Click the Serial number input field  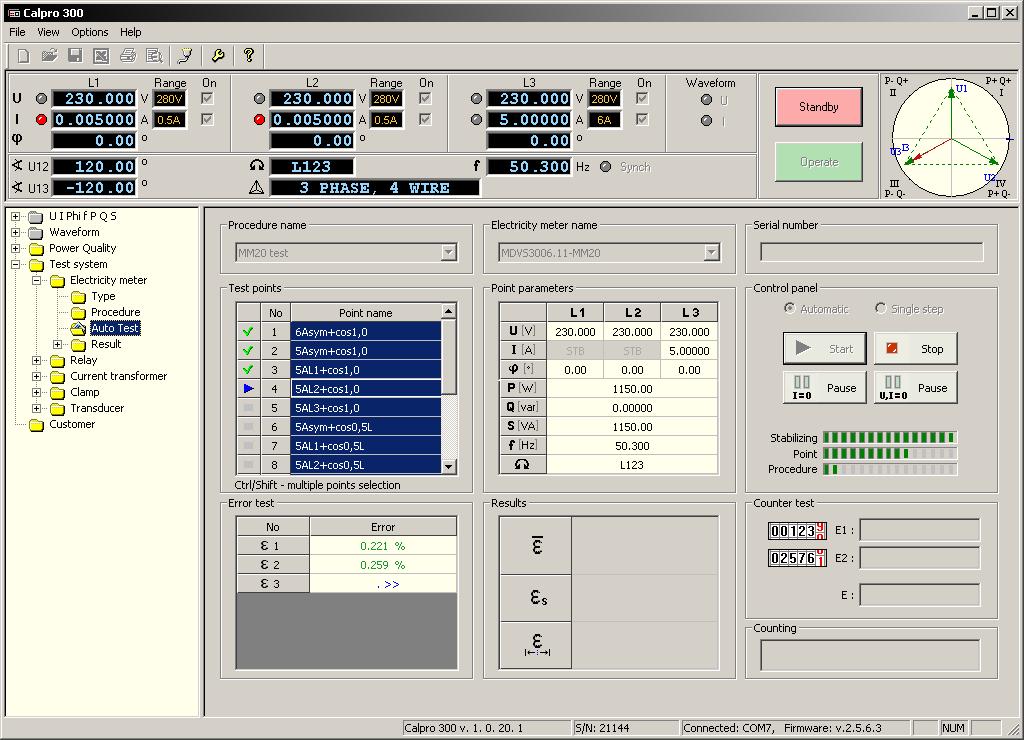pos(872,252)
